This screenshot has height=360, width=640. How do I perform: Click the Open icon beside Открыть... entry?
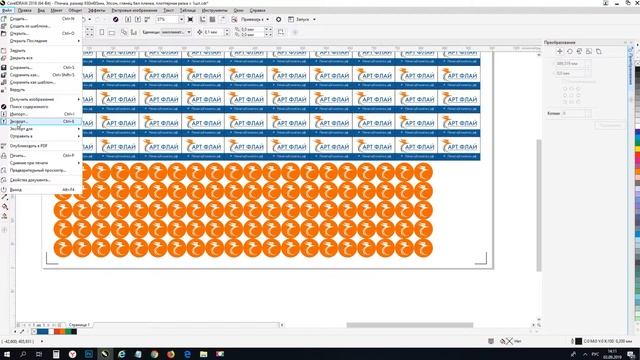(4, 33)
